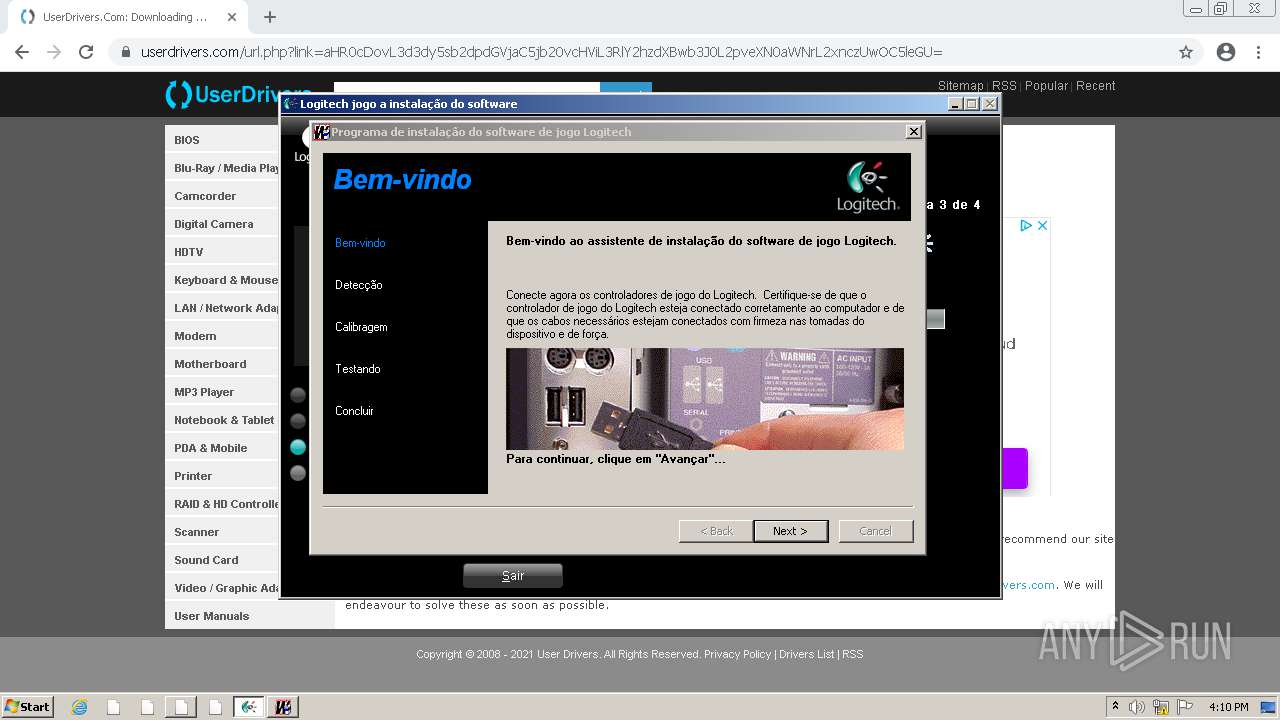Click the highlighted teal step indicator dot
Viewport: 1280px width, 720px height.
pos(298,447)
